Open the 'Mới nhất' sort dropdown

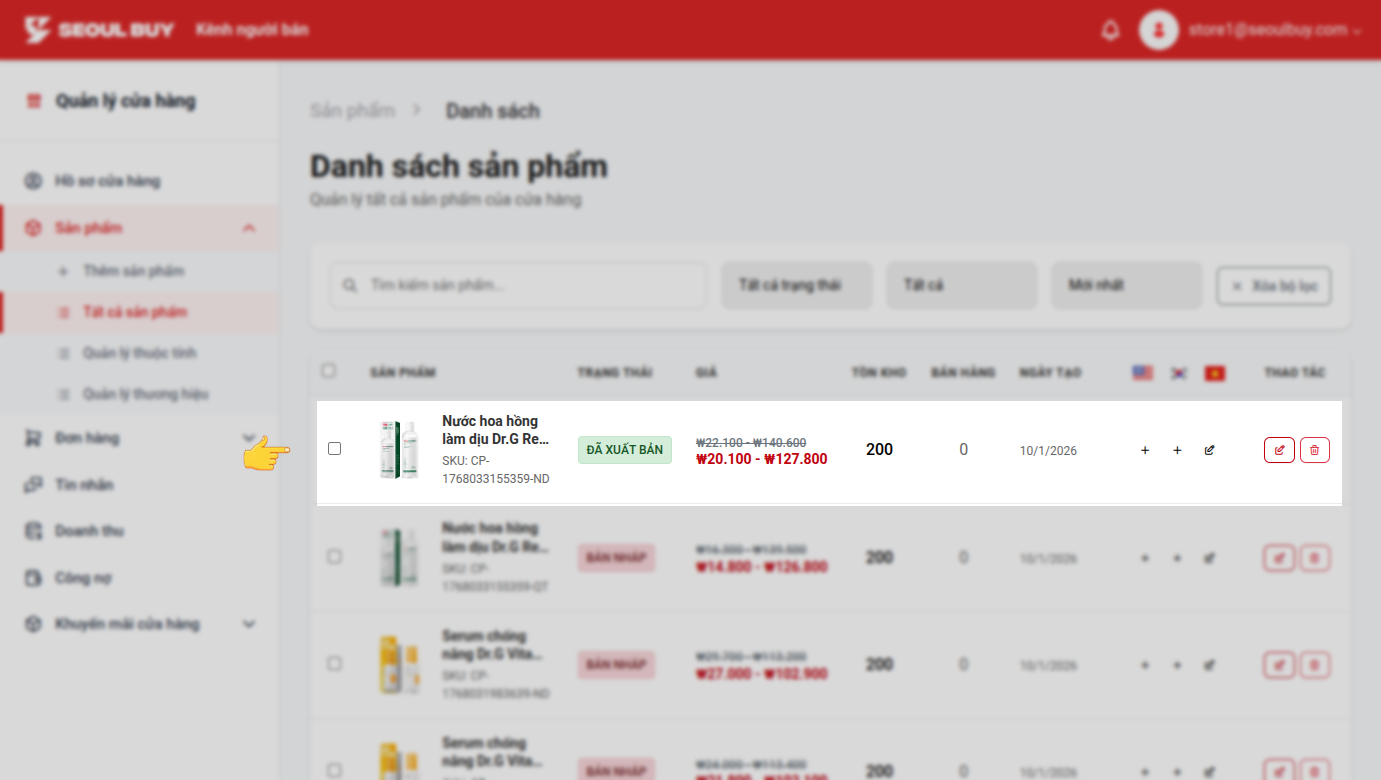pos(1125,285)
